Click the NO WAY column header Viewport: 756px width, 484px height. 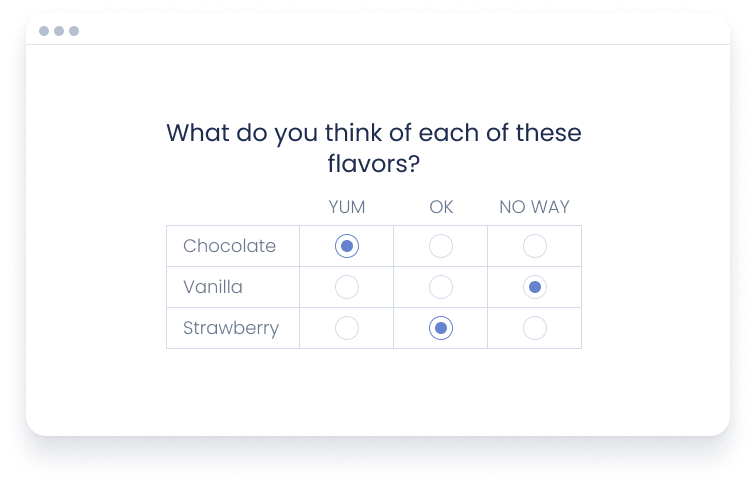[x=534, y=207]
